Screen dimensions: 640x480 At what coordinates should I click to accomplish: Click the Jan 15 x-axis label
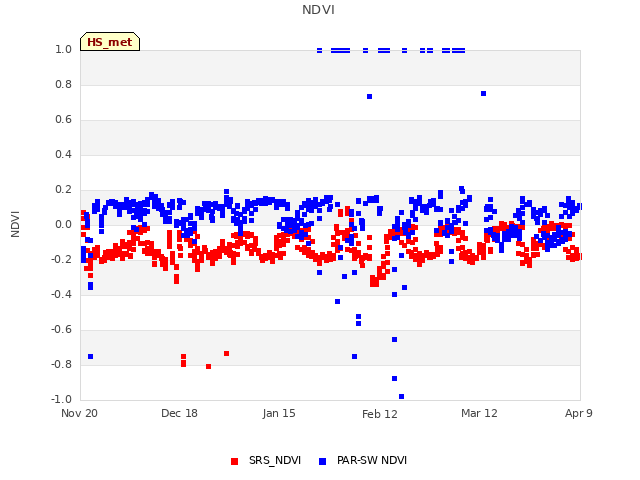click(x=279, y=413)
